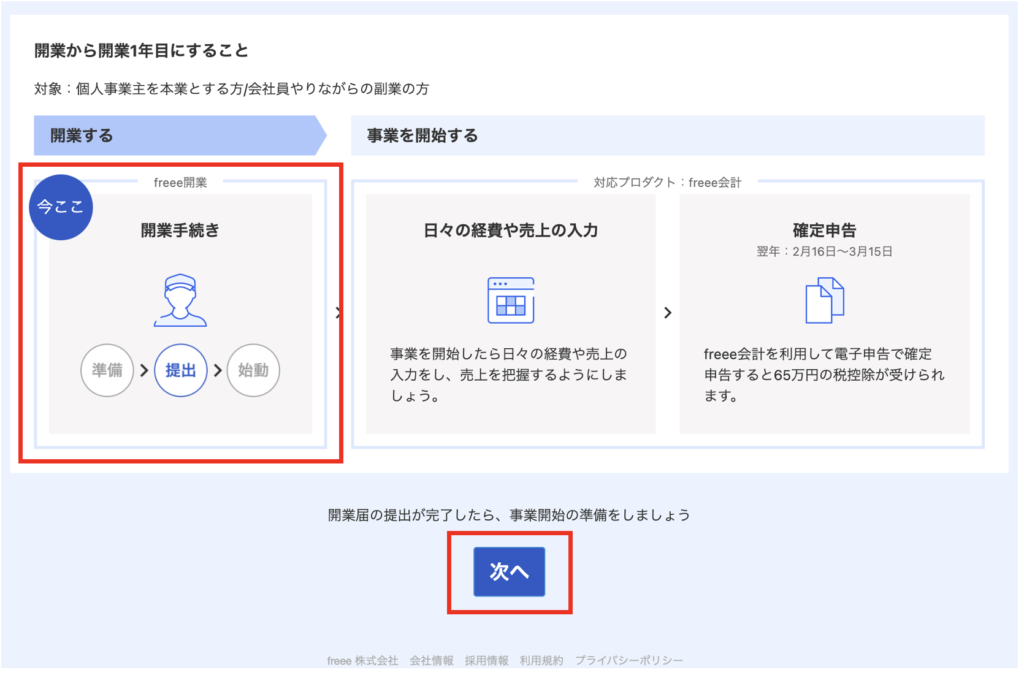This screenshot has width=1024, height=675.
Task: Click the 次へ button
Action: pyautogui.click(x=509, y=572)
